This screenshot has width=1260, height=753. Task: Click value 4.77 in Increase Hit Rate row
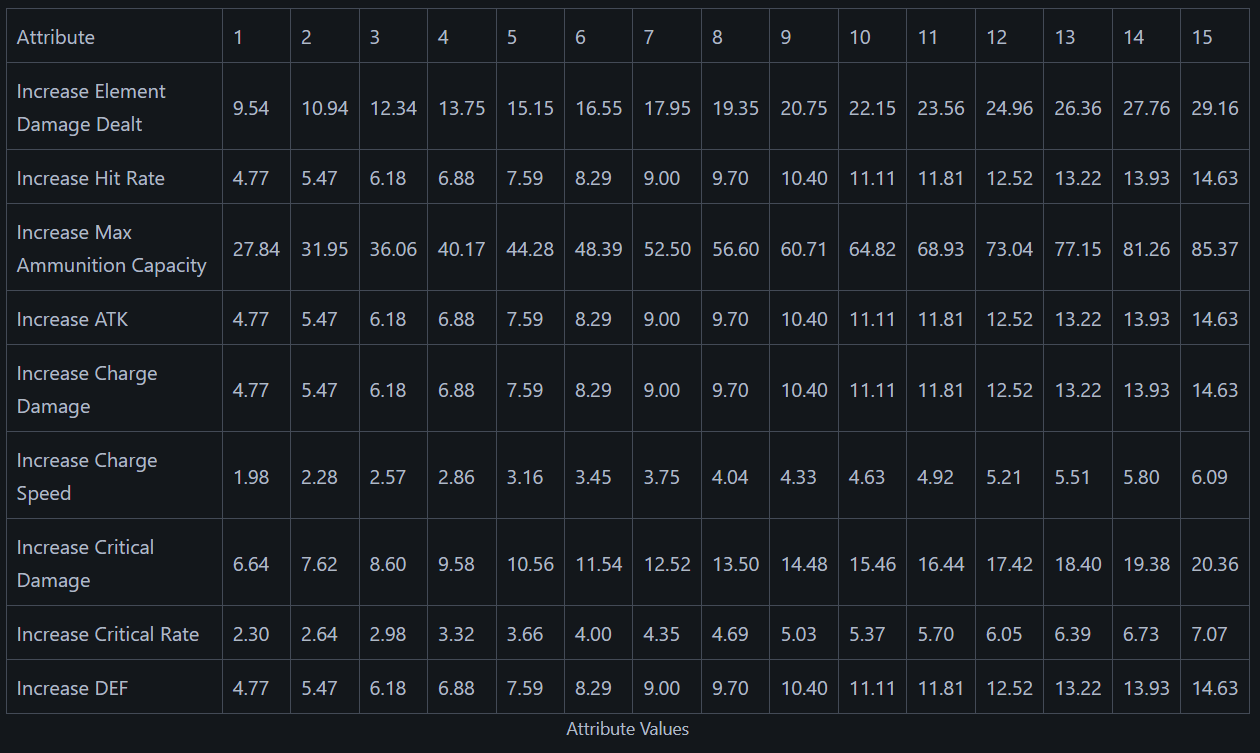[x=251, y=178]
